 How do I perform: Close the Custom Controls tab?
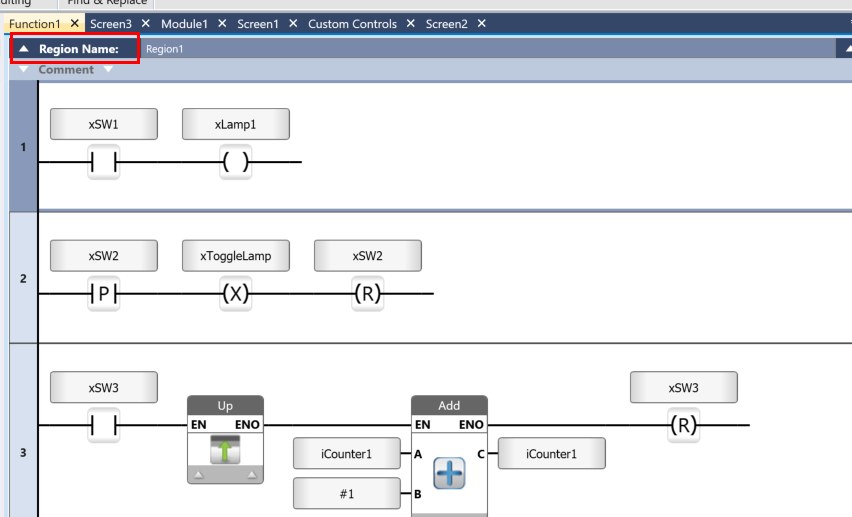coord(411,23)
